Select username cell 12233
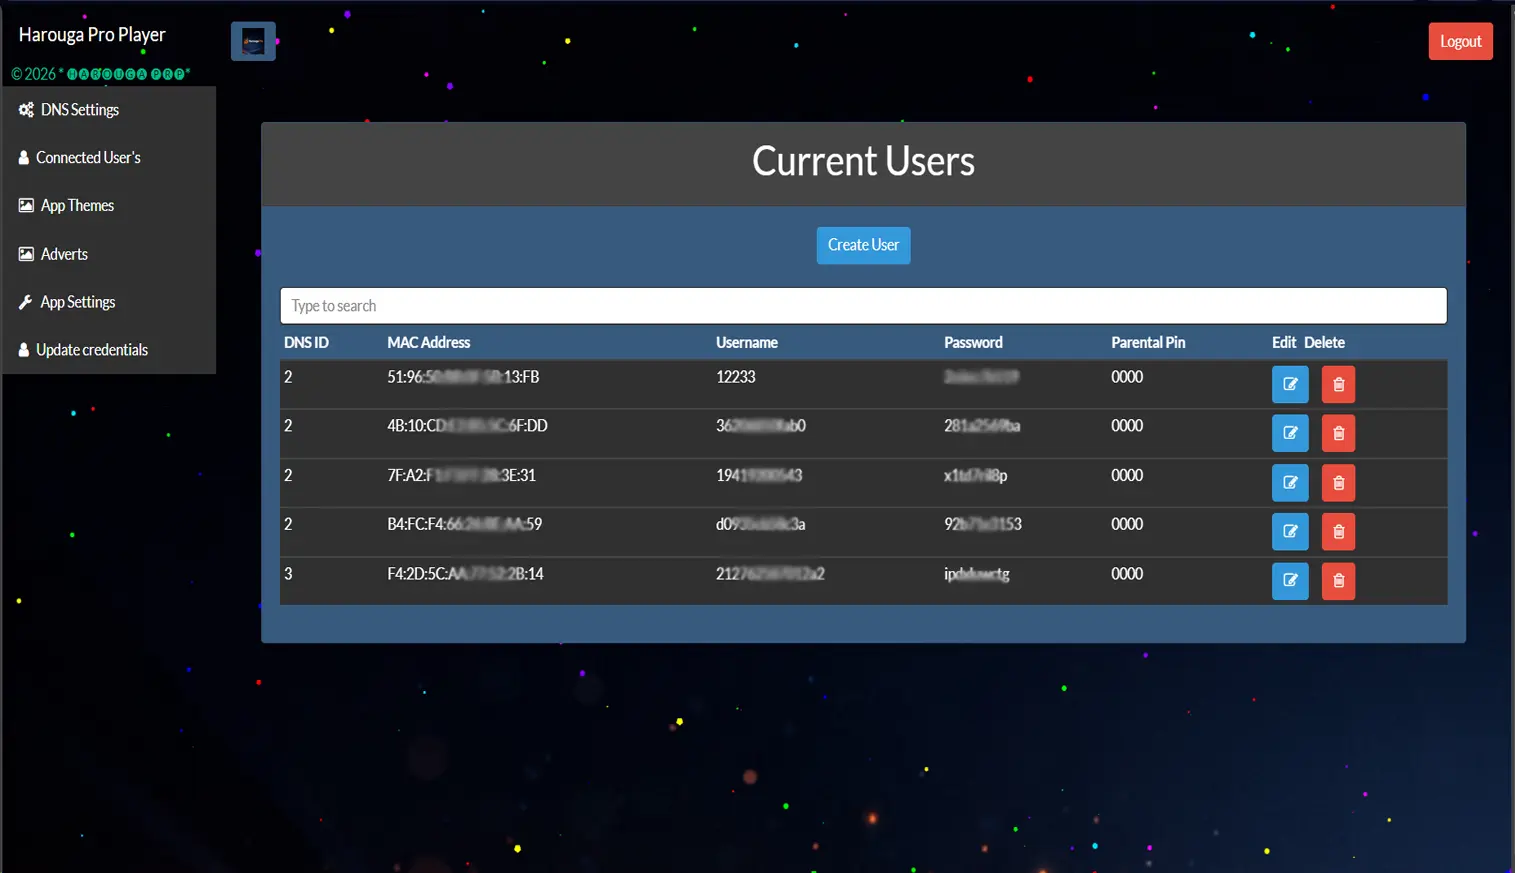 coord(736,377)
